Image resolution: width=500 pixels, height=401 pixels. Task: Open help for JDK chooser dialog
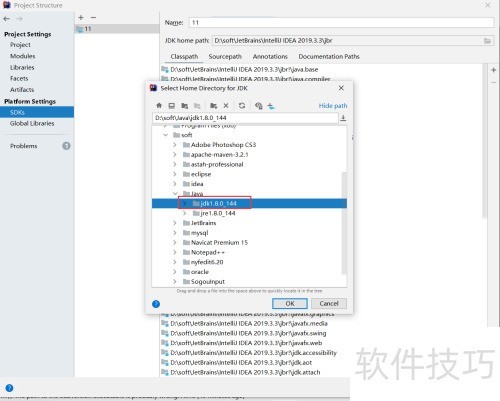pyautogui.click(x=156, y=304)
